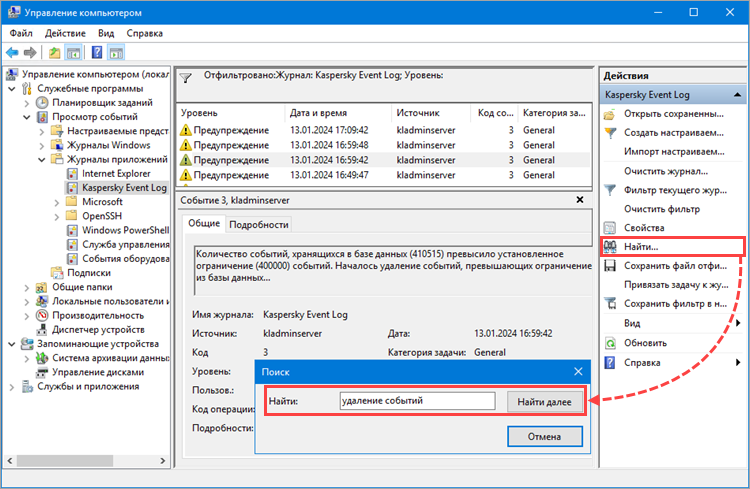This screenshot has height=489, width=750.
Task: Click the binoculars icon next to Найти
Action: pos(610,246)
